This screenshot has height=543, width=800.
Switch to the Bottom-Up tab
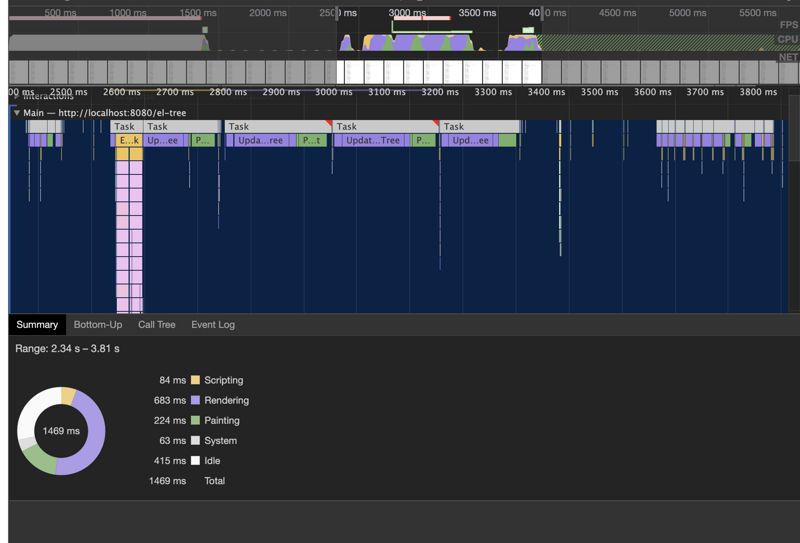click(x=98, y=325)
